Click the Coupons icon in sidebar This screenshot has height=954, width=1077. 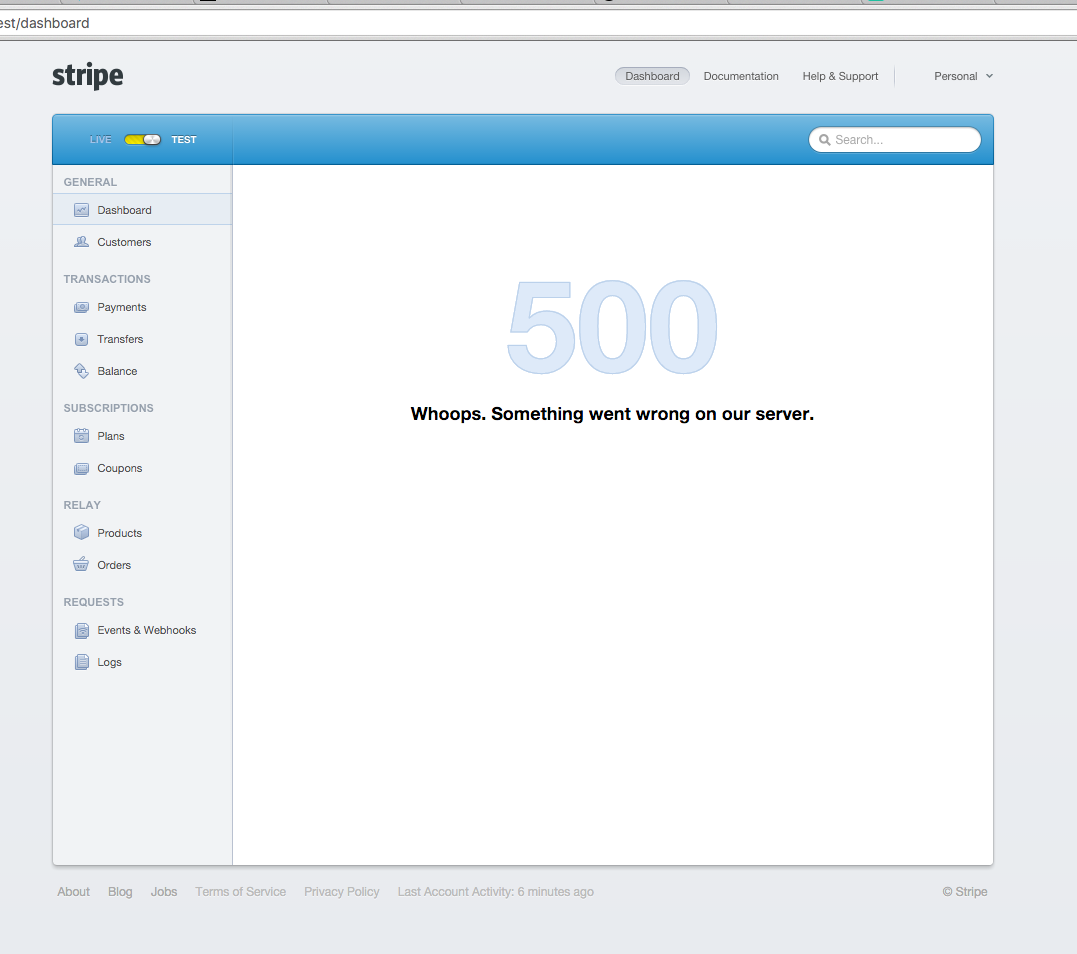pyautogui.click(x=81, y=468)
